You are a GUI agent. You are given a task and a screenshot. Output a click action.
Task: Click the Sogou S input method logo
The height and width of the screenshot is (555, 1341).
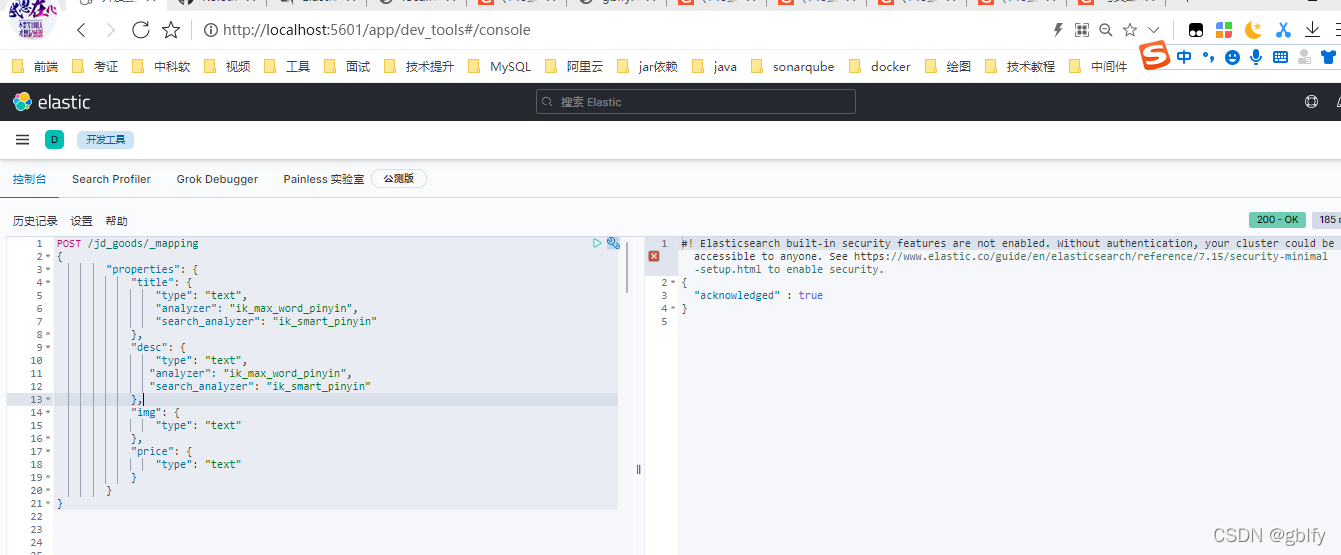pos(1156,57)
